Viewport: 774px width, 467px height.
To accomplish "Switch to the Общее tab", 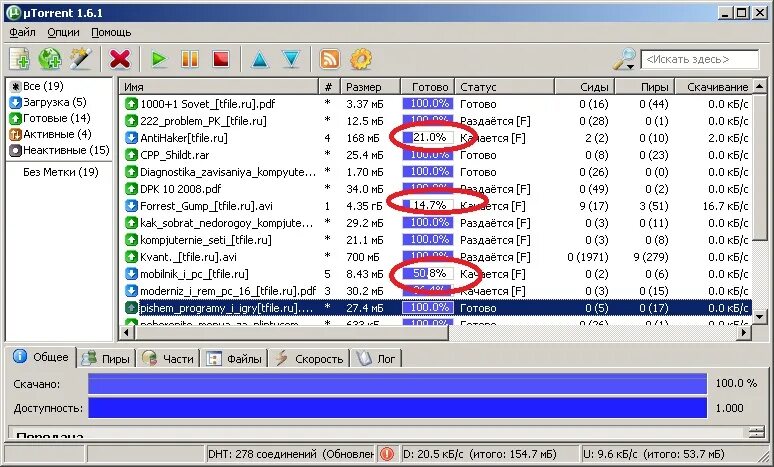I will [41, 357].
